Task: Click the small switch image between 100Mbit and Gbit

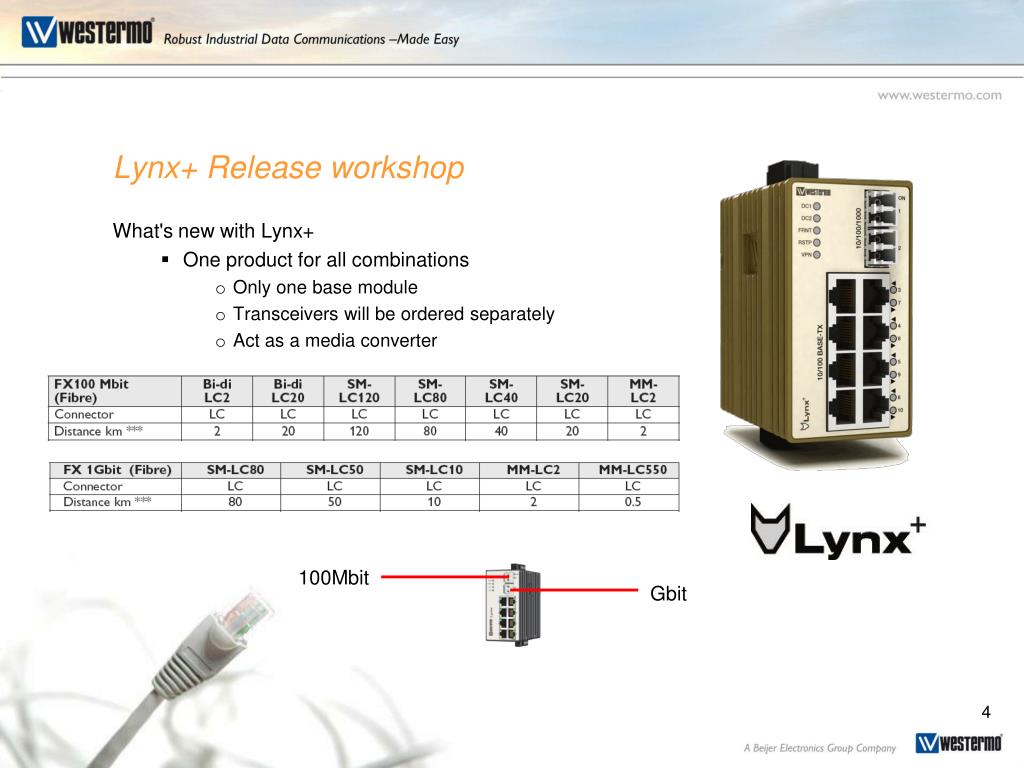Action: point(513,605)
